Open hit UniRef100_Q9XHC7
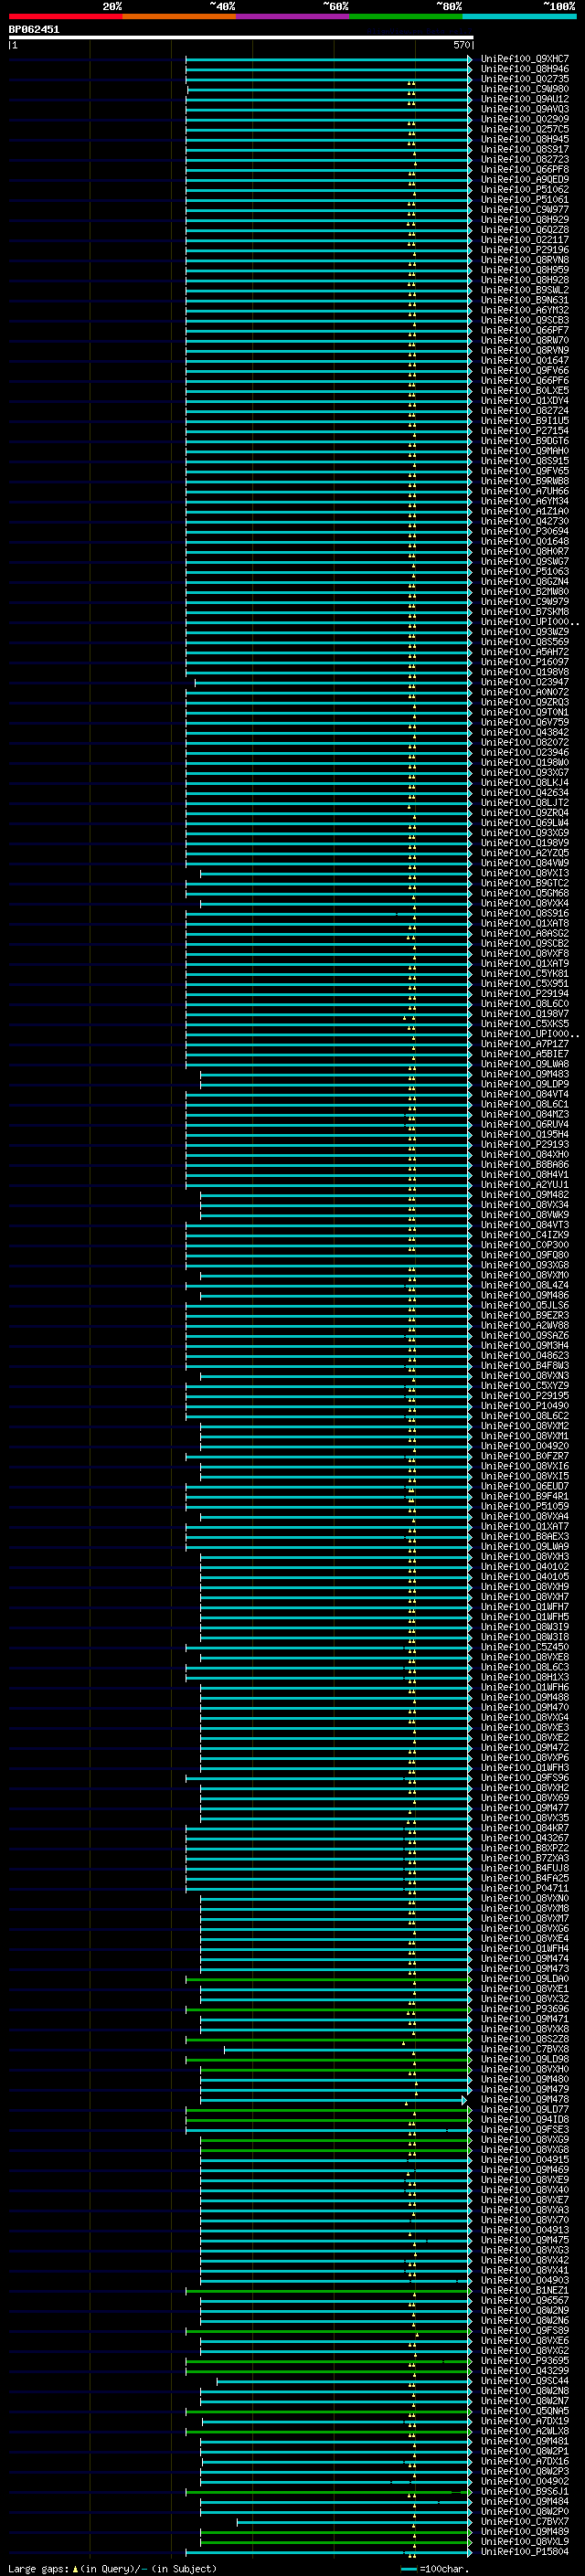This screenshot has height=2576, width=585. pyautogui.click(x=525, y=59)
